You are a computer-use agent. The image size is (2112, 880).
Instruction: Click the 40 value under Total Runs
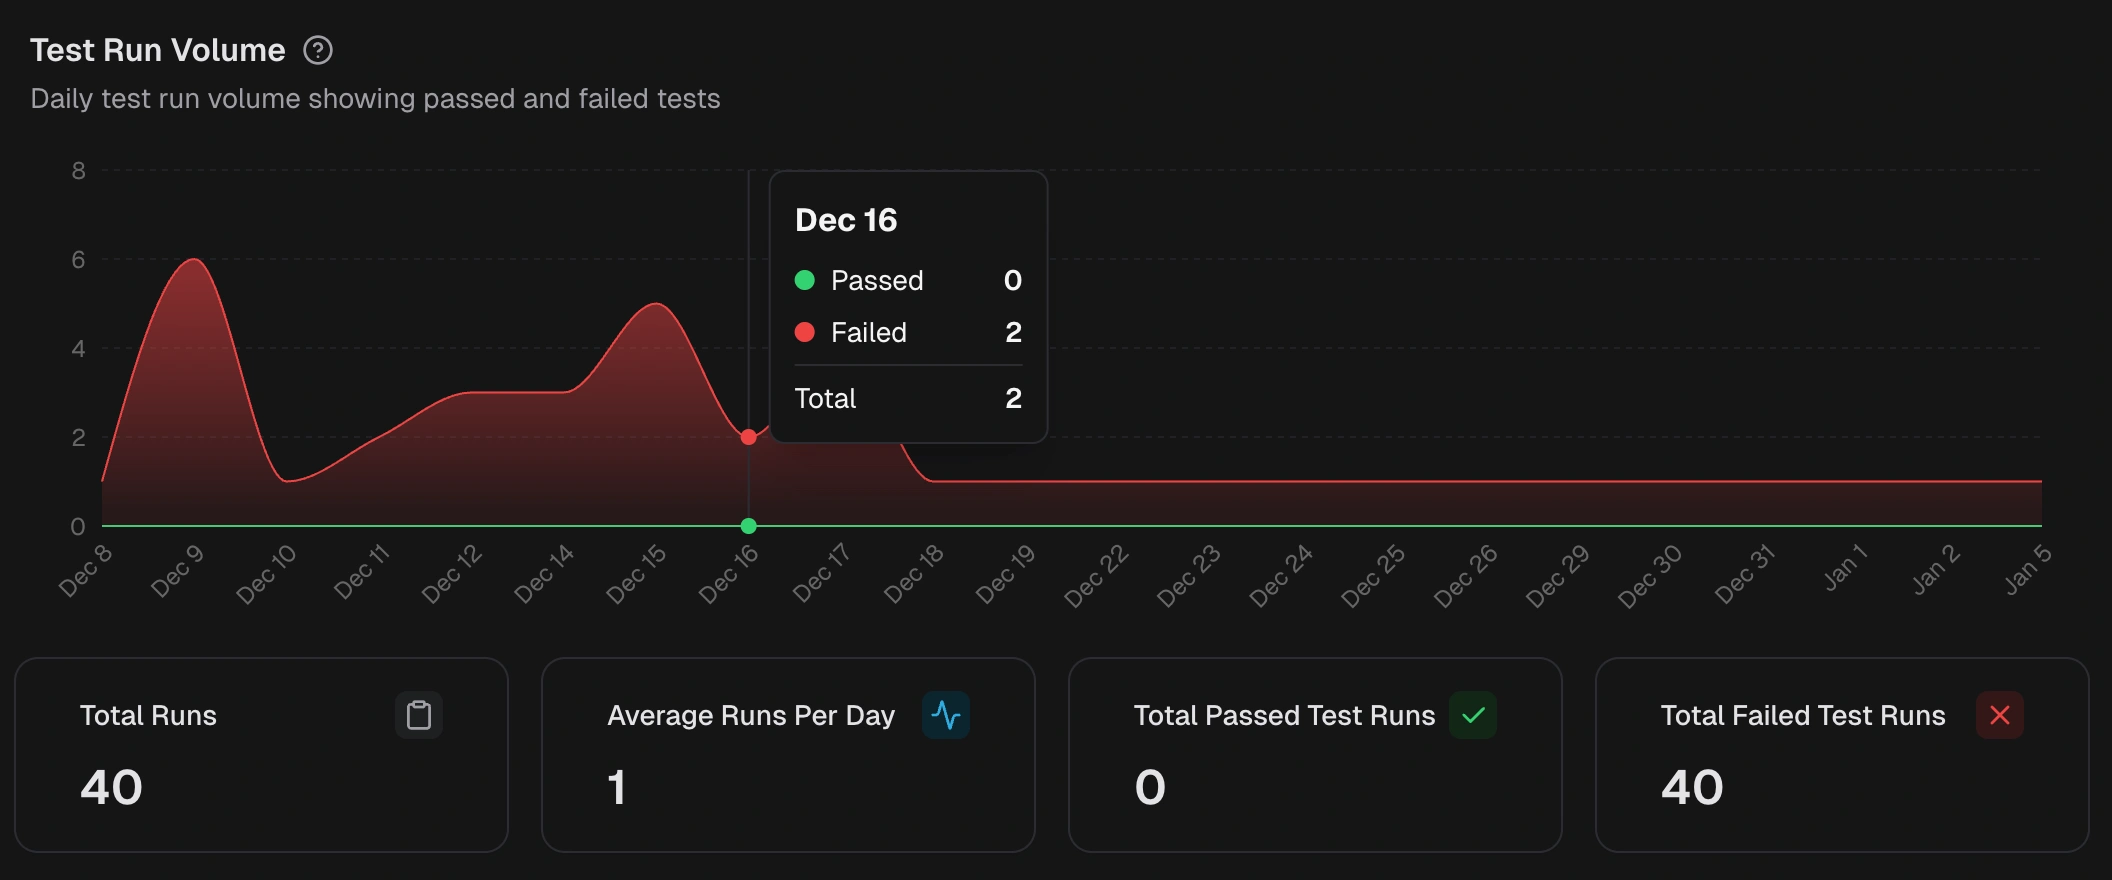click(x=111, y=787)
